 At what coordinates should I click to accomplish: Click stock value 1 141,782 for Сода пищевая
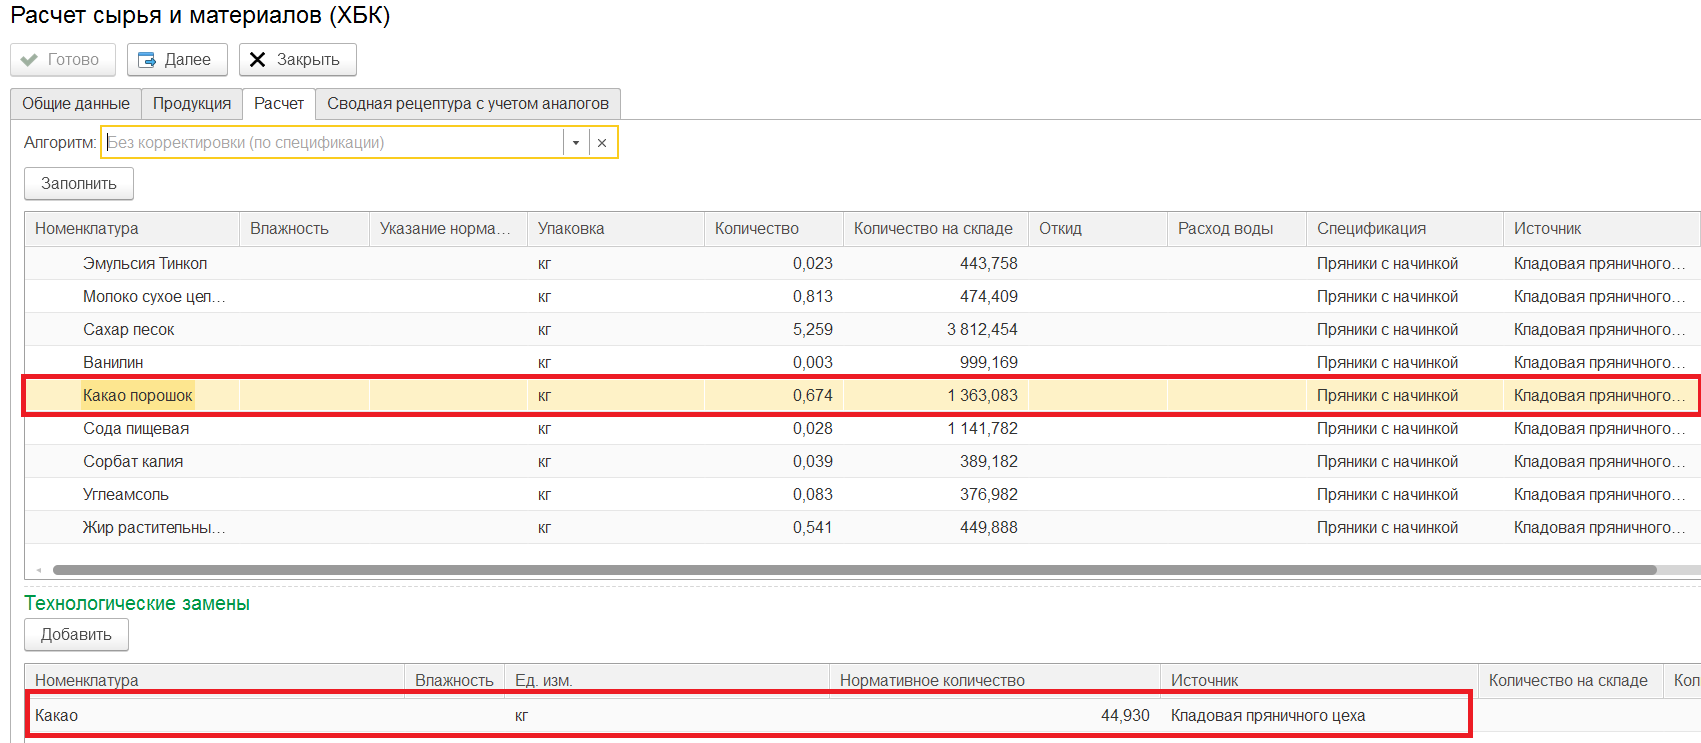pos(982,429)
